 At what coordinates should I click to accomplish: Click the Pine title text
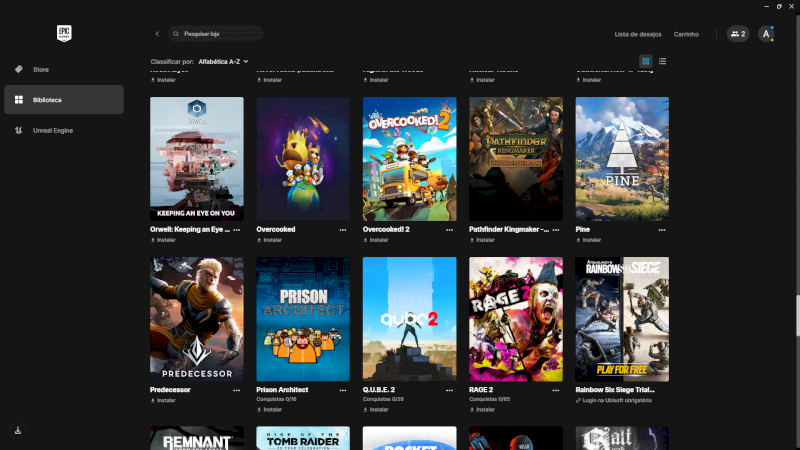583,230
